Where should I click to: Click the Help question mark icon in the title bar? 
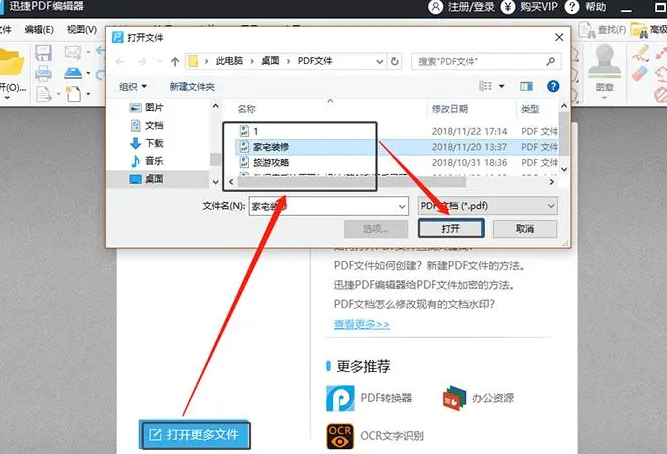pyautogui.click(x=572, y=7)
